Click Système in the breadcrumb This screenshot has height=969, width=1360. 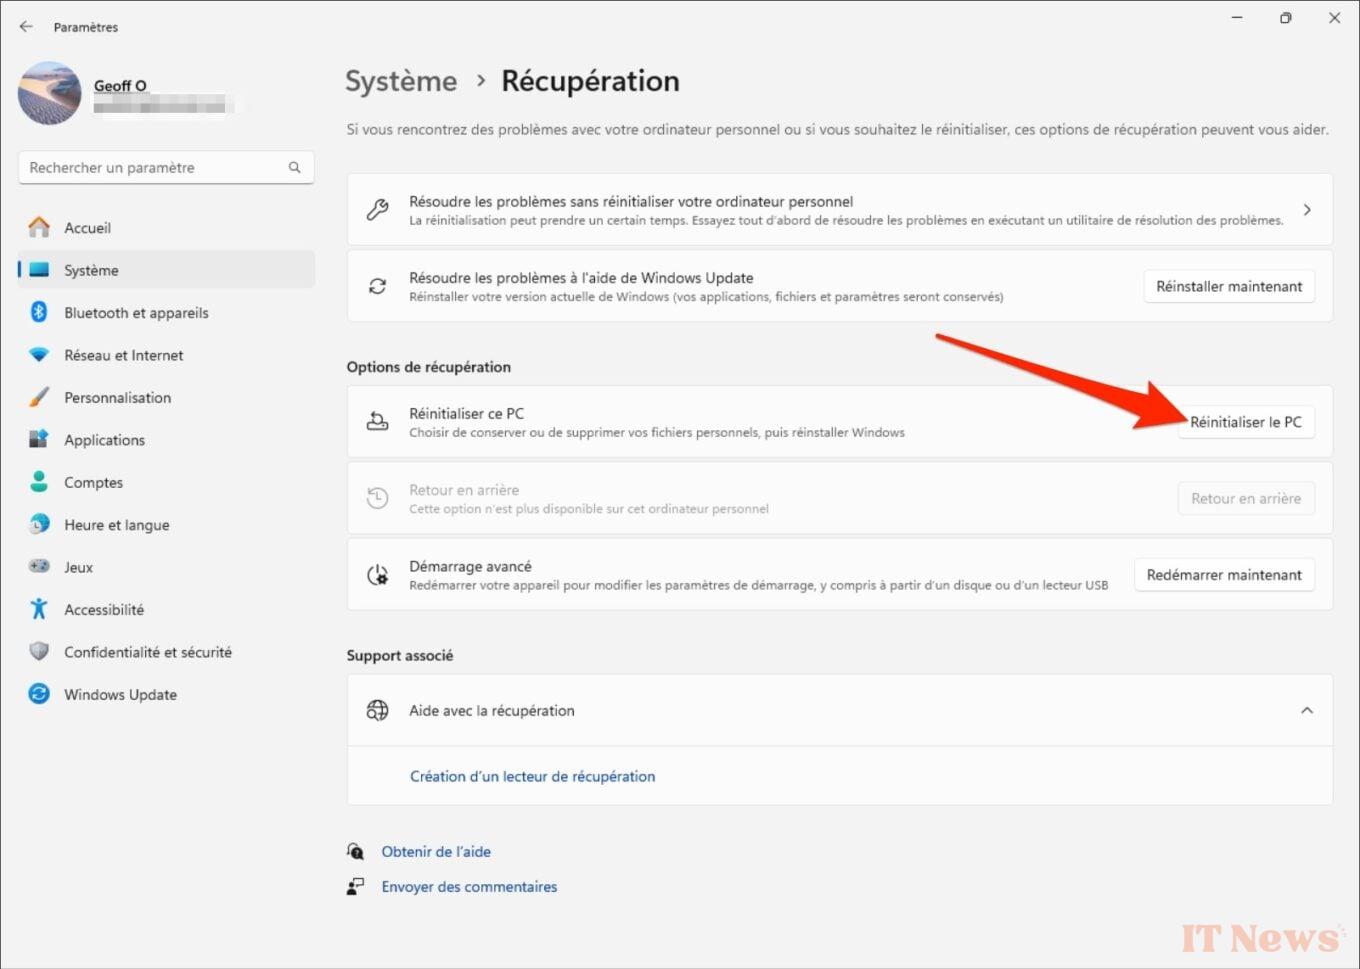pyautogui.click(x=400, y=81)
